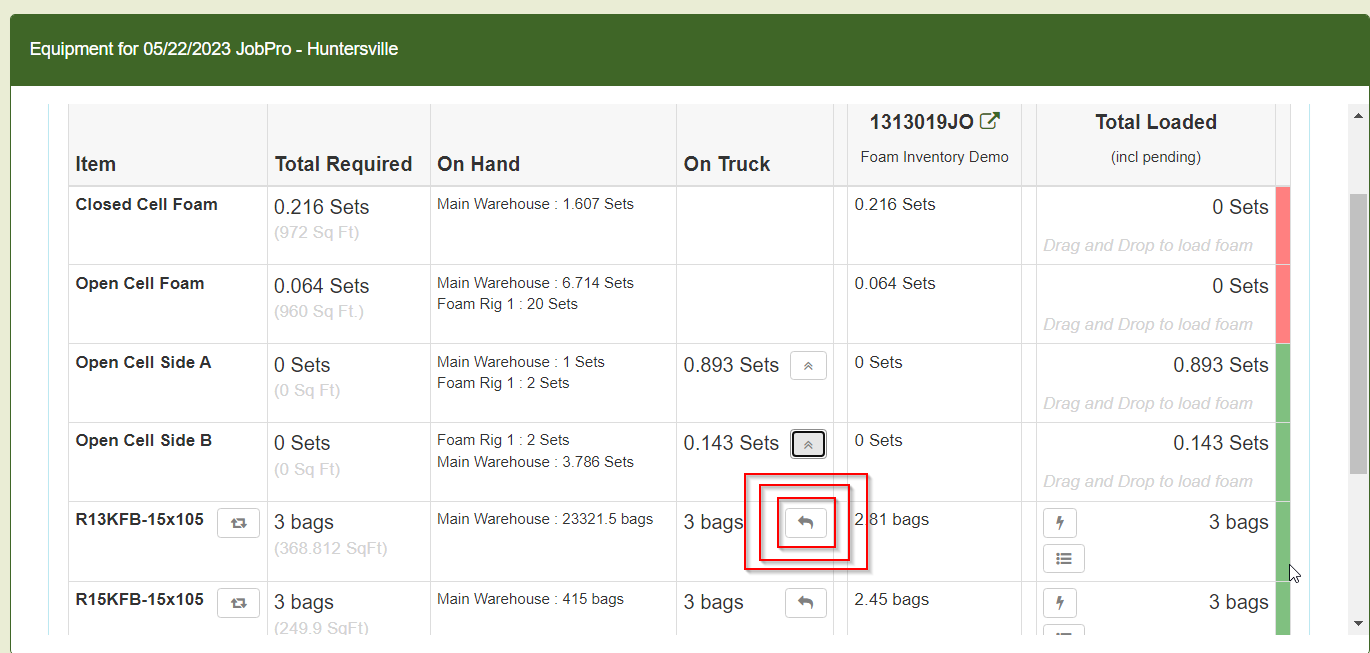The width and height of the screenshot is (1370, 653).
Task: Click the return arrow for R13KFB-15x105
Action: coord(805,523)
